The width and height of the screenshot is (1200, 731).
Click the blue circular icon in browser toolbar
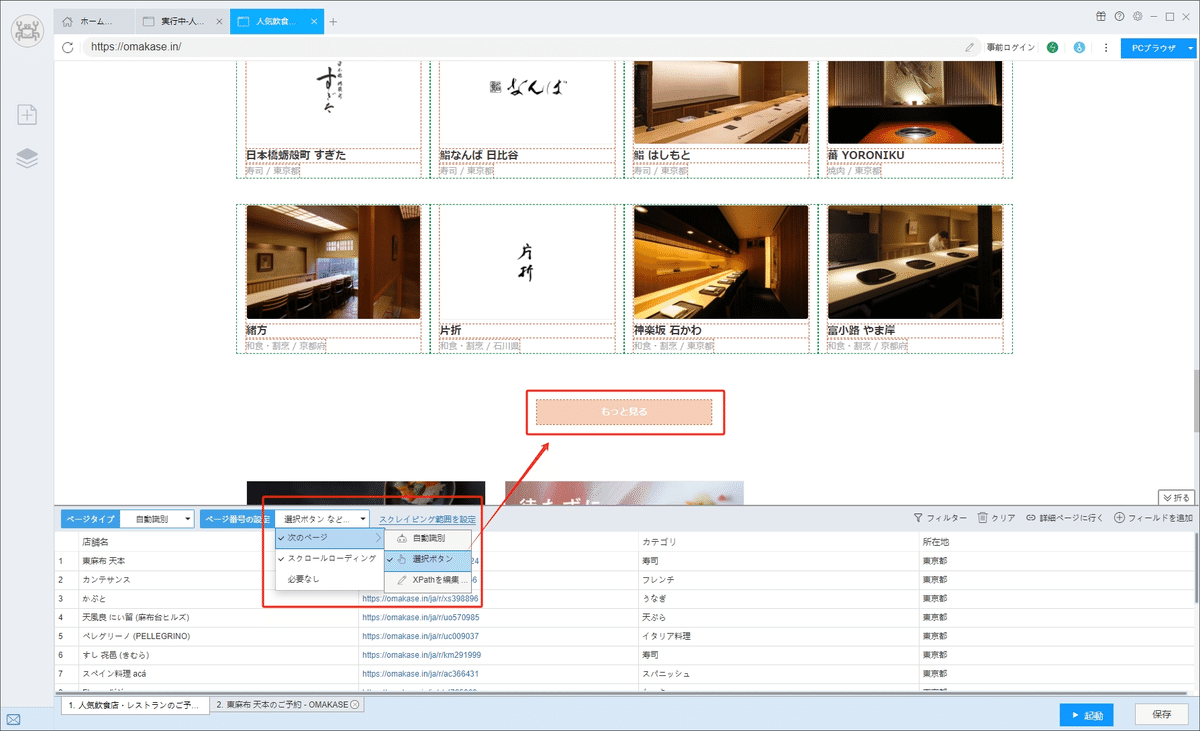(1079, 47)
